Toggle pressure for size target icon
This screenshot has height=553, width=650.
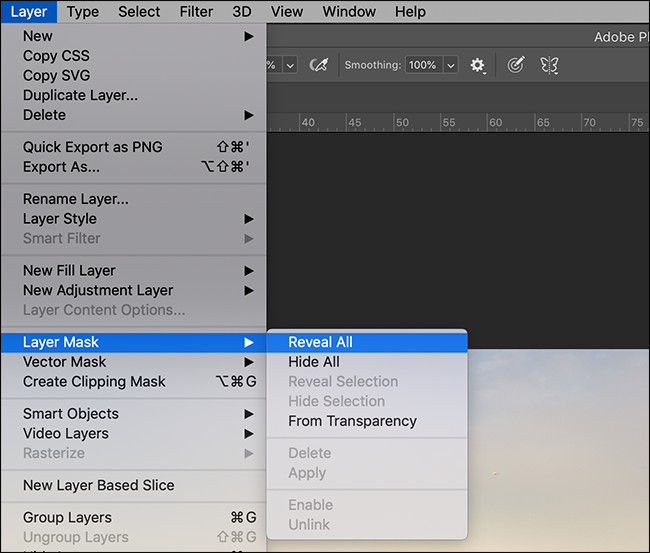(x=516, y=65)
